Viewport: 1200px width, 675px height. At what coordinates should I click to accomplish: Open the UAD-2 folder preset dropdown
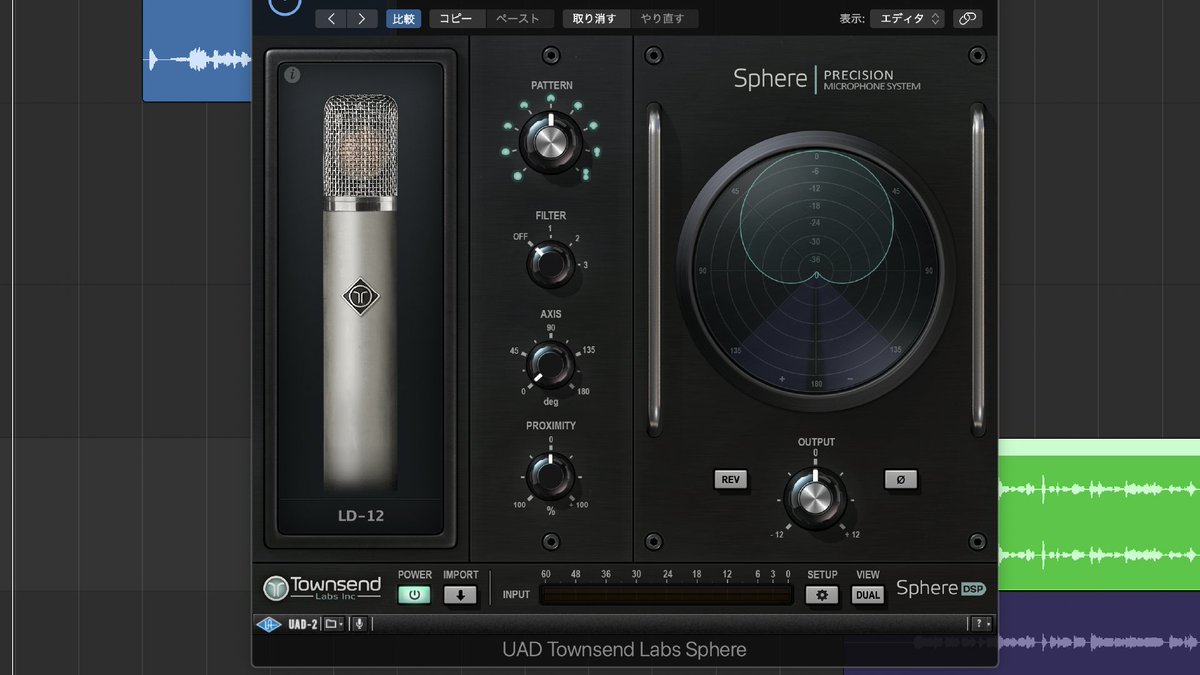coord(334,624)
